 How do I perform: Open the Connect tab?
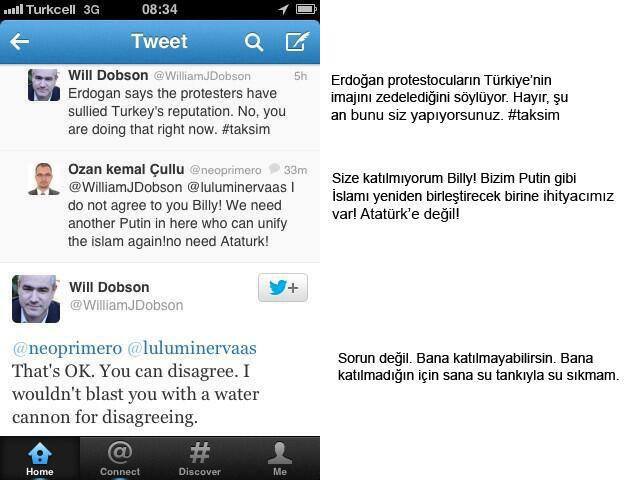click(120, 459)
